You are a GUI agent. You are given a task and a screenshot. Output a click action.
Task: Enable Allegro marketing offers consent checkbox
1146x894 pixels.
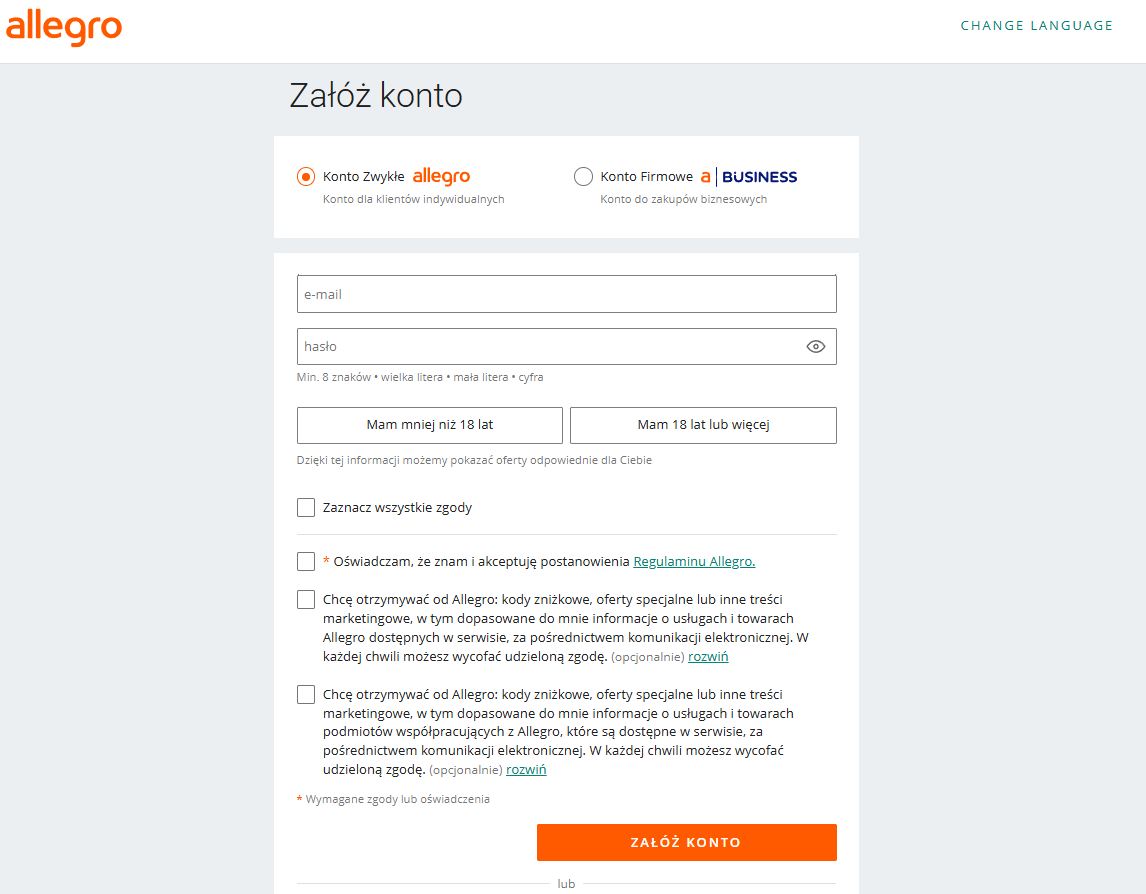[306, 600]
